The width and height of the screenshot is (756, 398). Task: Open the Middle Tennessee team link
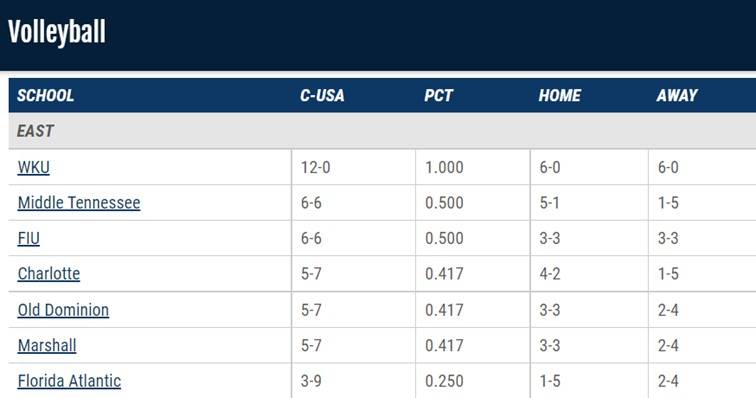[79, 203]
